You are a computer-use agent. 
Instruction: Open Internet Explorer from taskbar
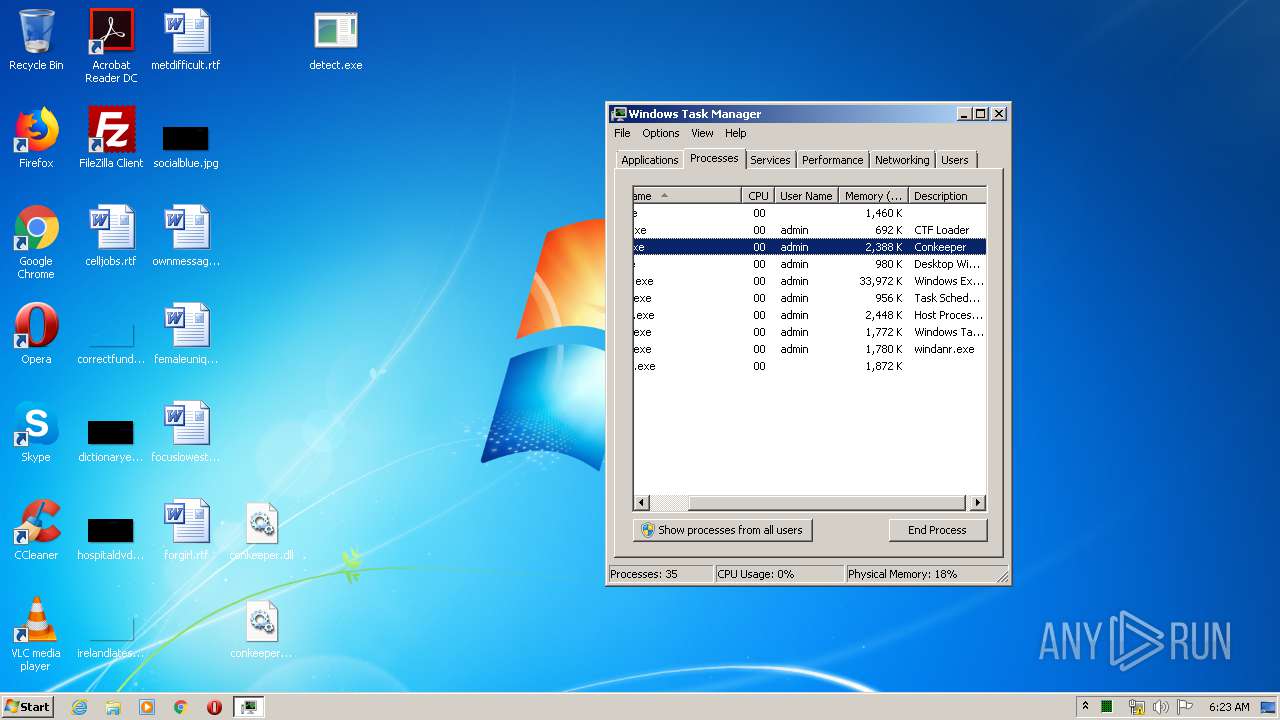point(79,707)
